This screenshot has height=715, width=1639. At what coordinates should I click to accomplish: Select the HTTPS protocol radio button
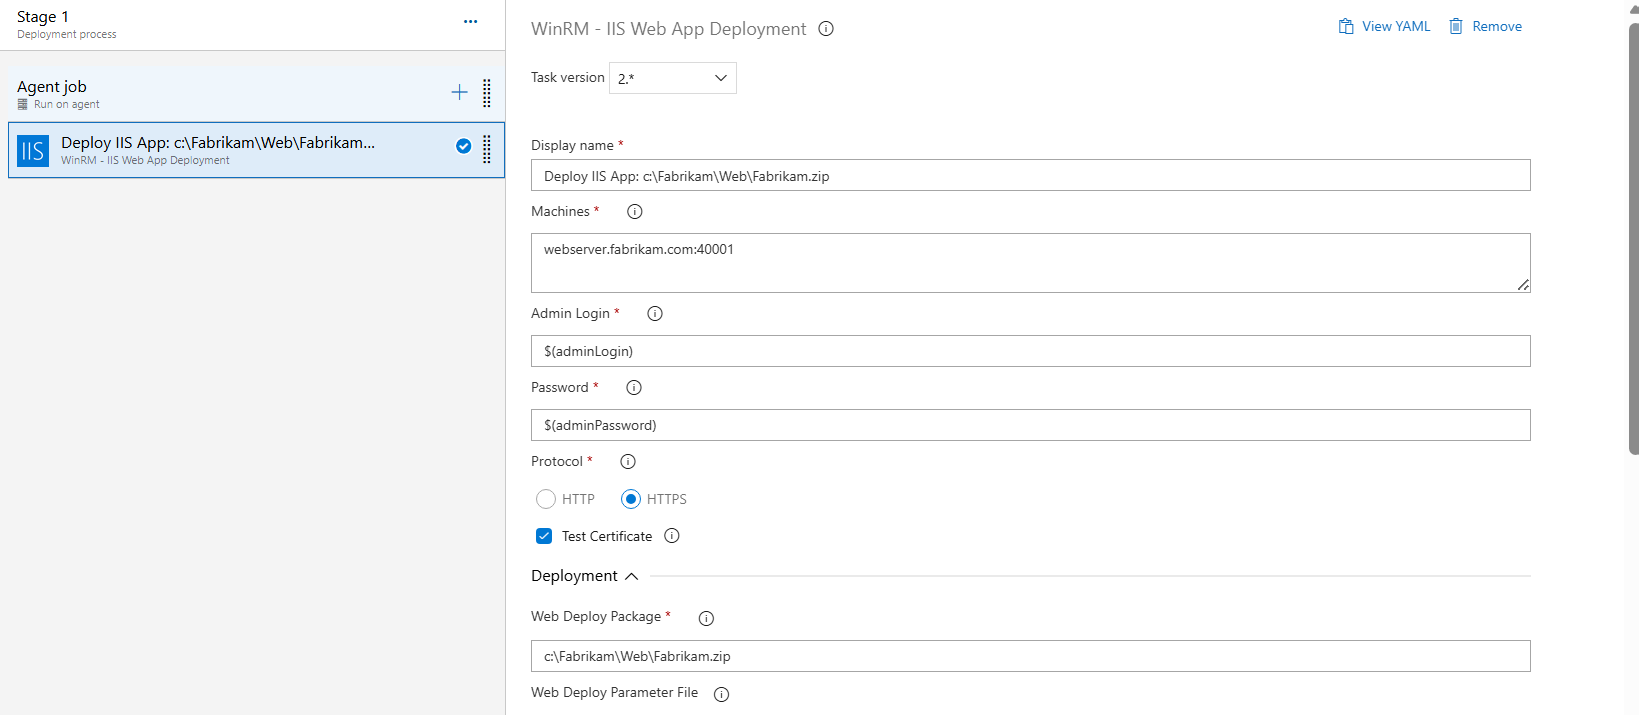(631, 499)
